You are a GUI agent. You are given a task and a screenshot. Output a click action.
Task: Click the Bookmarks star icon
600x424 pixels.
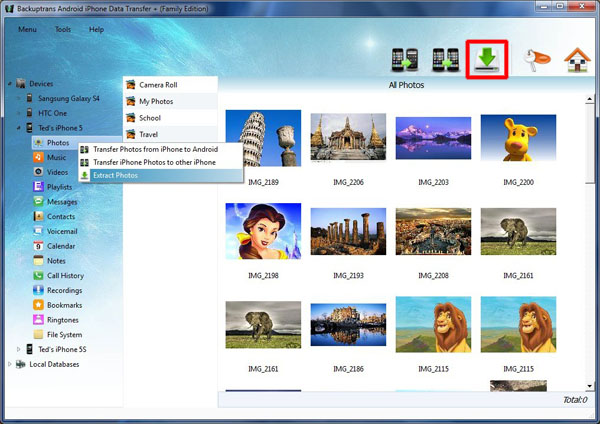(x=38, y=305)
